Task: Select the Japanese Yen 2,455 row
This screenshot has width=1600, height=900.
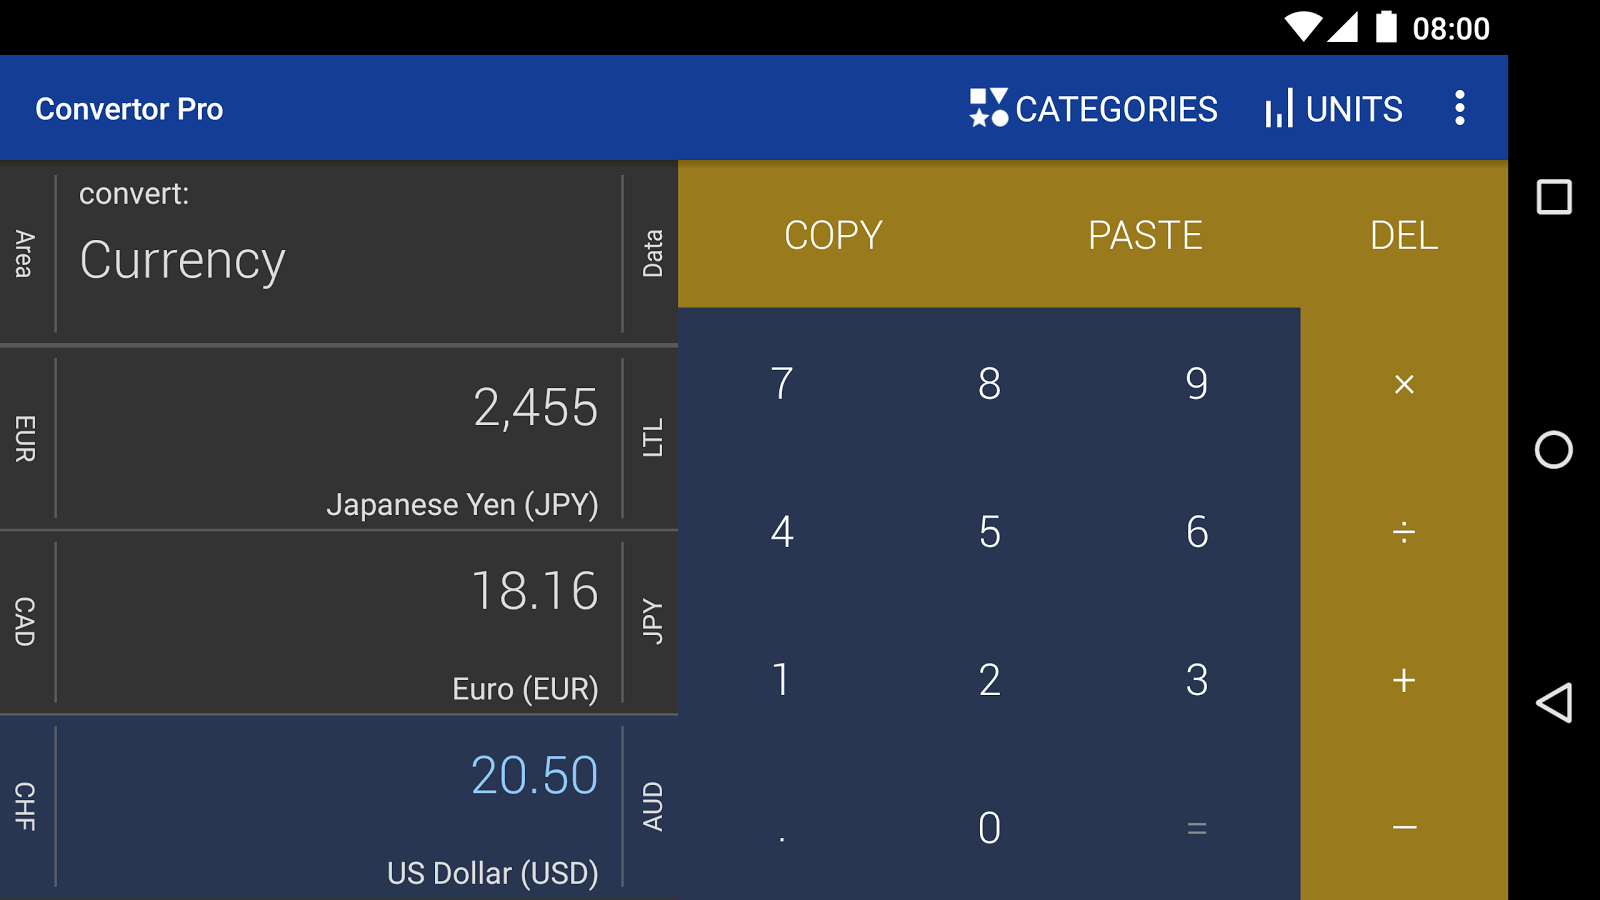Action: [x=339, y=438]
